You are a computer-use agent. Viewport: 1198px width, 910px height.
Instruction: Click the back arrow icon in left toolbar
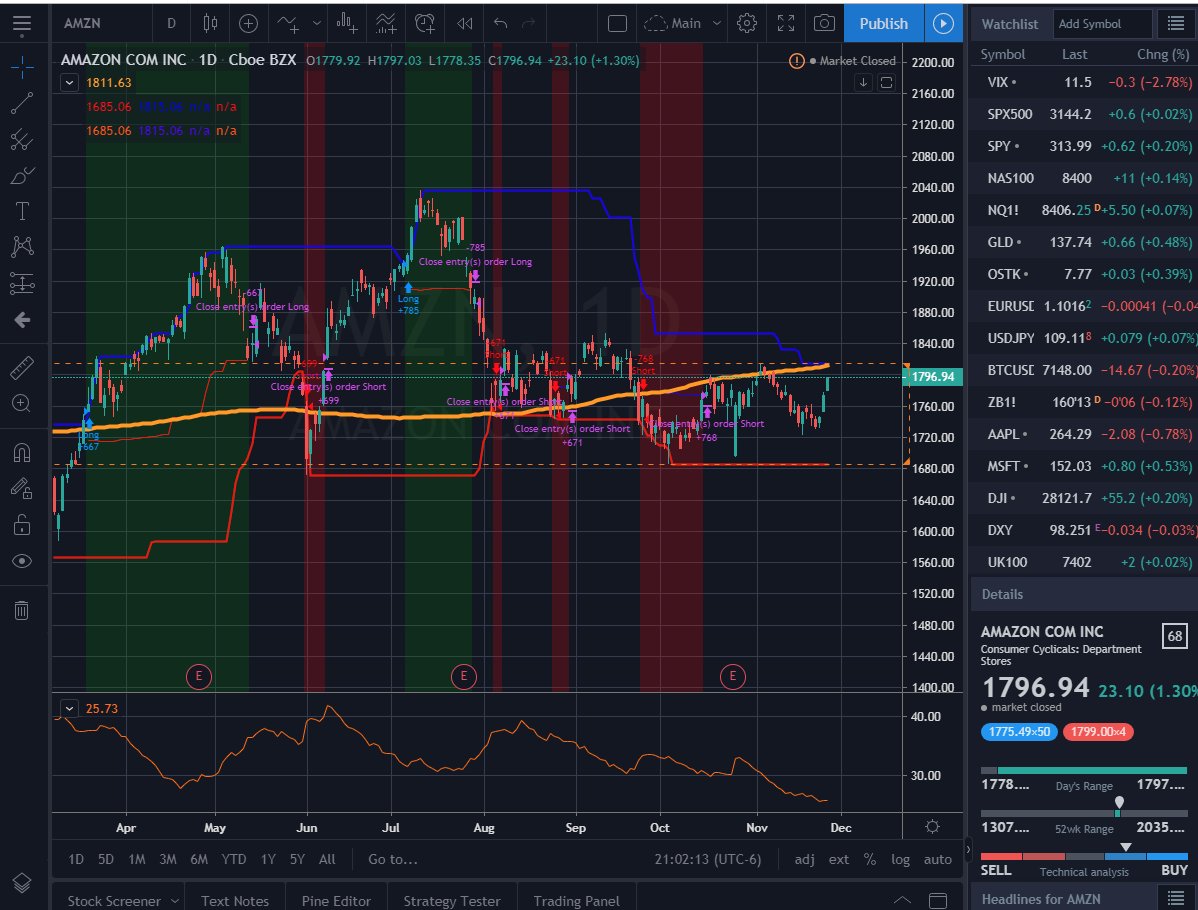coord(21,319)
